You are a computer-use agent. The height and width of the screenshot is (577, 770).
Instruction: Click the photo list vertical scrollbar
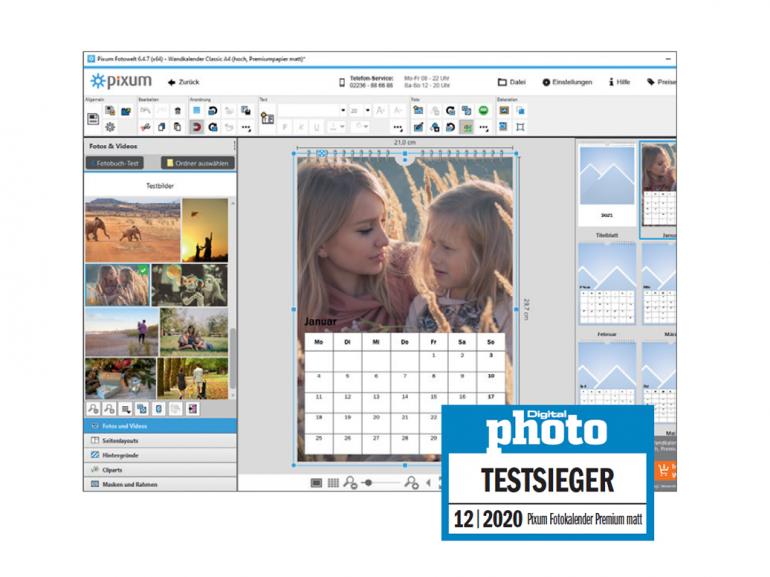(x=233, y=358)
